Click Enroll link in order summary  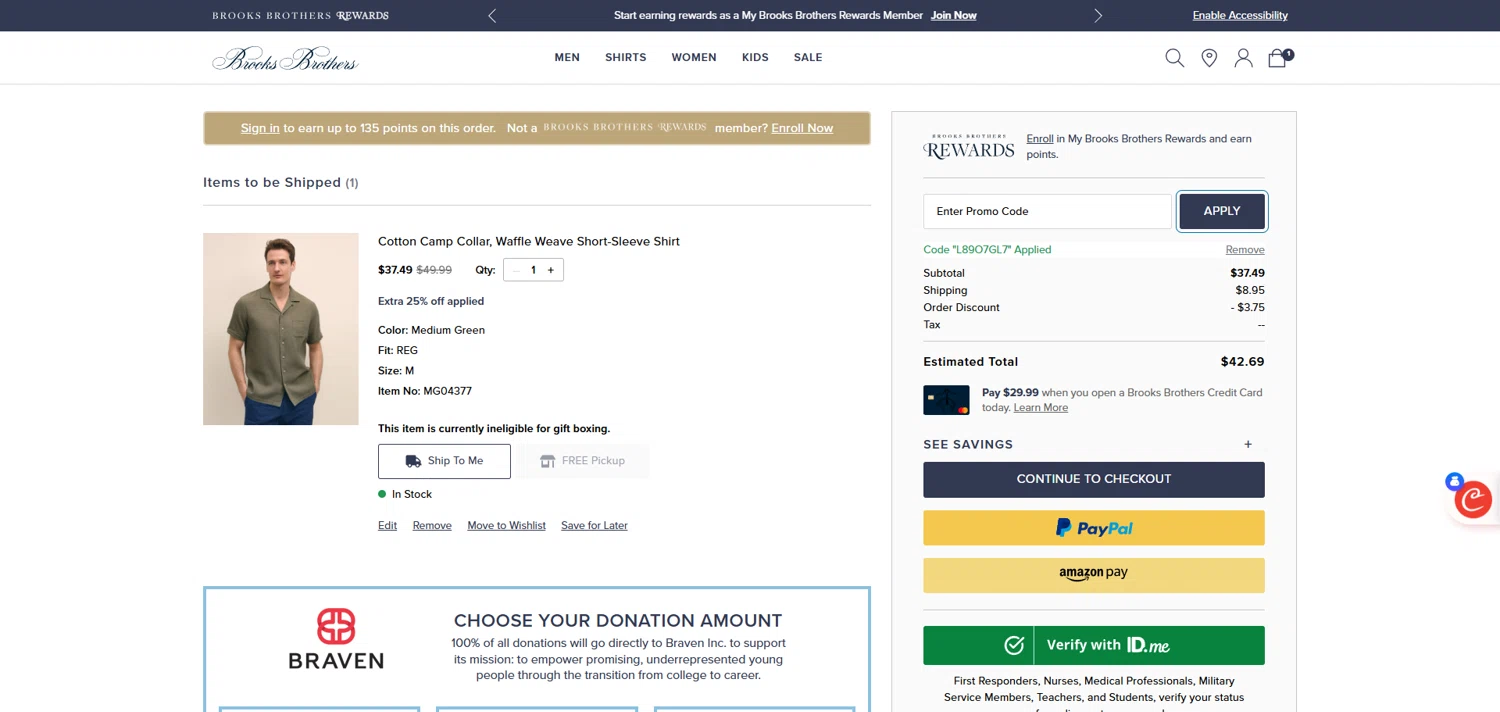[1040, 139]
